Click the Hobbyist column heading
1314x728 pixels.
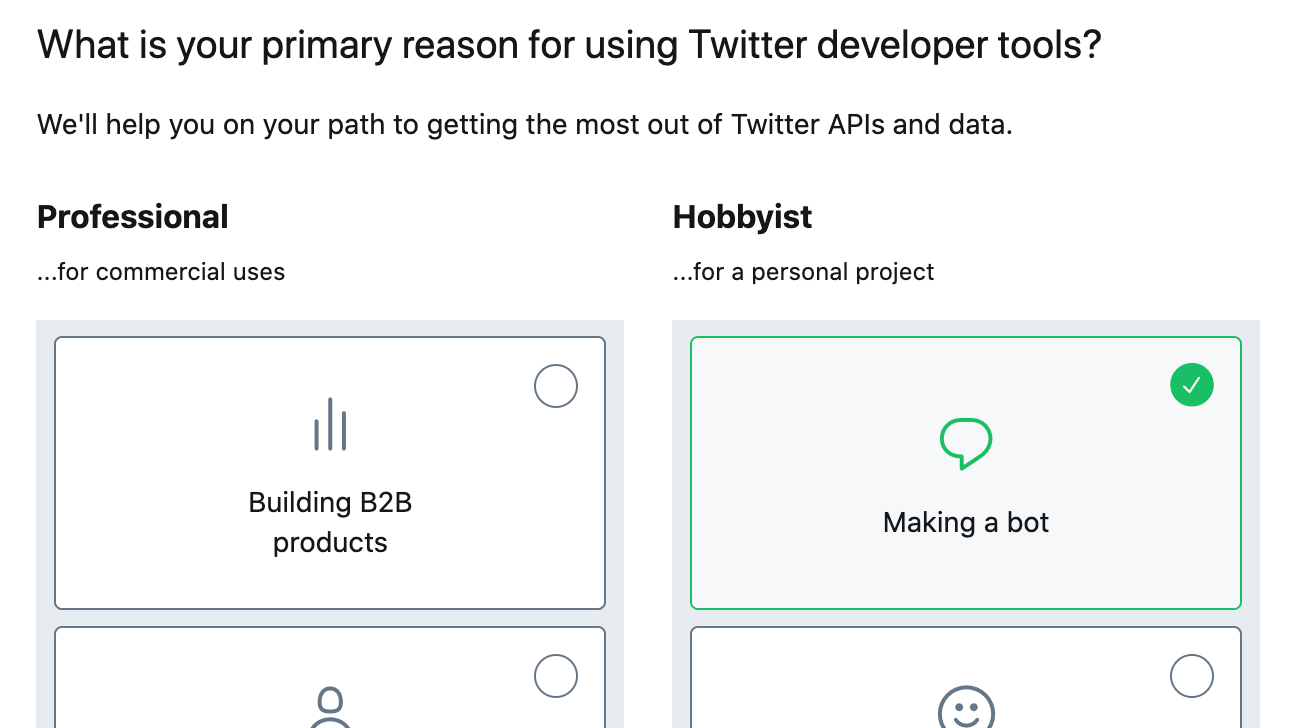(x=743, y=217)
